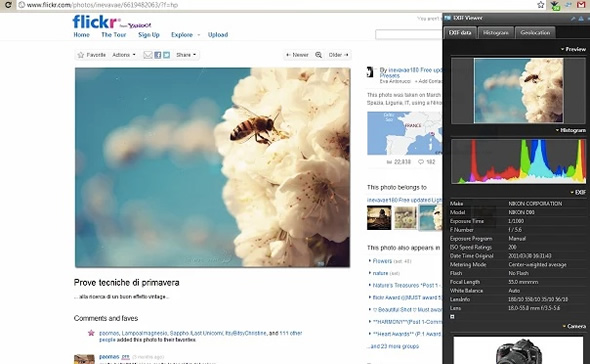
Task: Click the "NIKON CORPORATION" Make value
Action: (535, 204)
